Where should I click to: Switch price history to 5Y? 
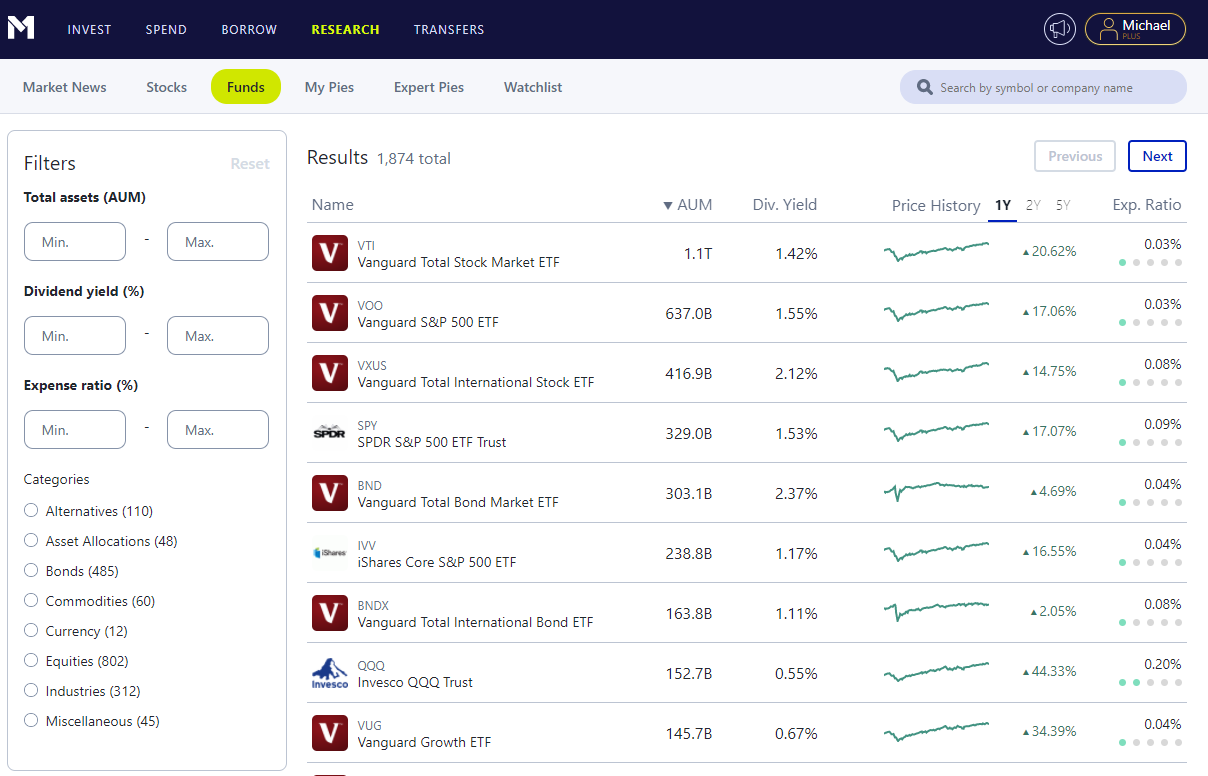click(x=1063, y=205)
